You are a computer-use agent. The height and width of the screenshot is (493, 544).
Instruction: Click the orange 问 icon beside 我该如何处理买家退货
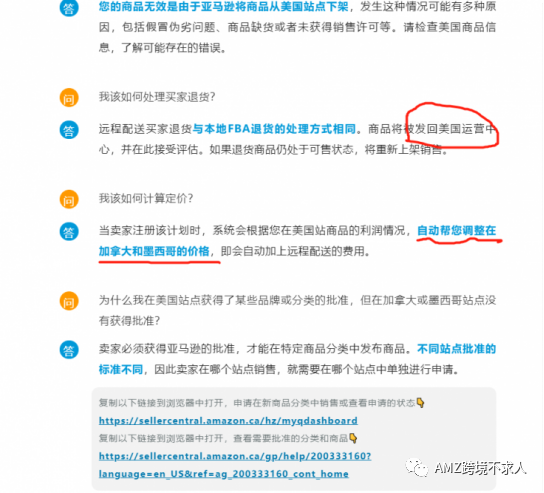pos(69,97)
